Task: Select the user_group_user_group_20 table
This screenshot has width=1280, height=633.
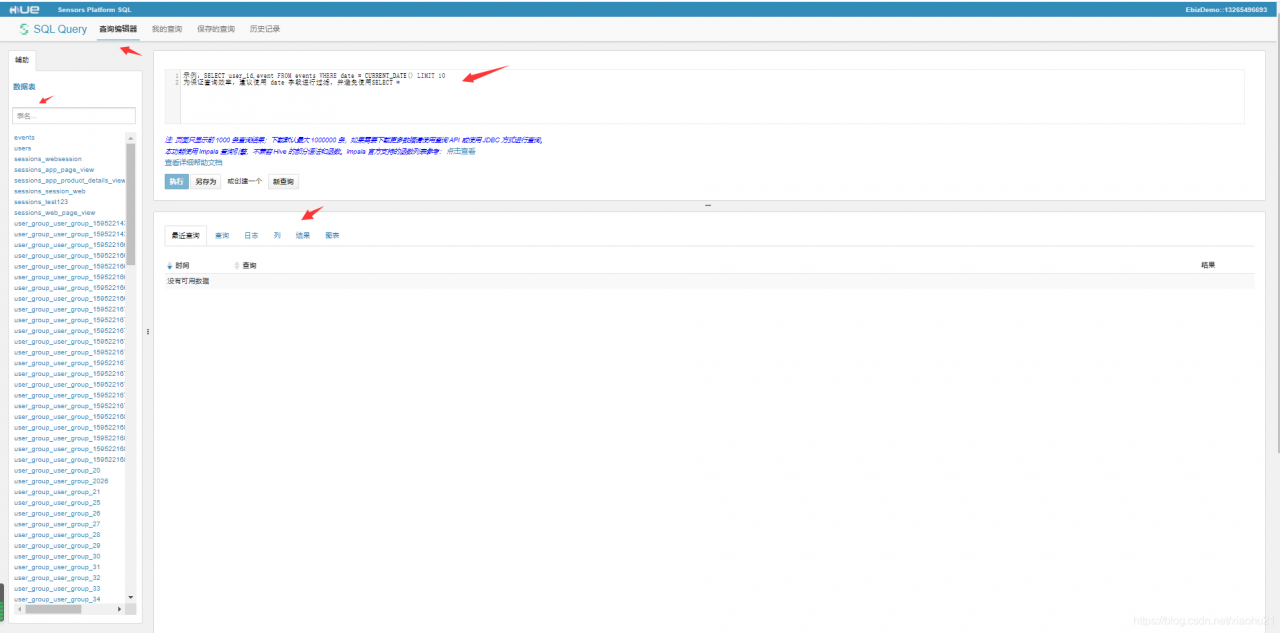Action: tap(57, 470)
